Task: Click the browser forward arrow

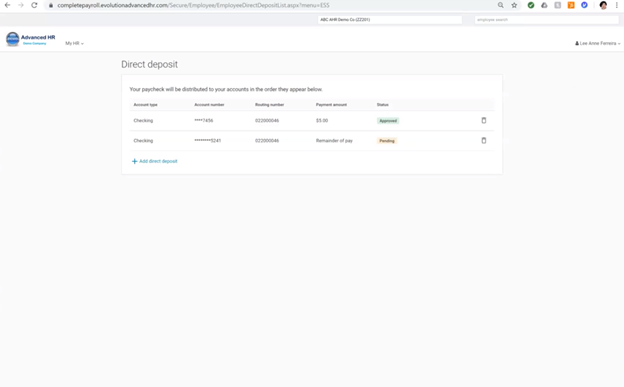Action: (21, 5)
